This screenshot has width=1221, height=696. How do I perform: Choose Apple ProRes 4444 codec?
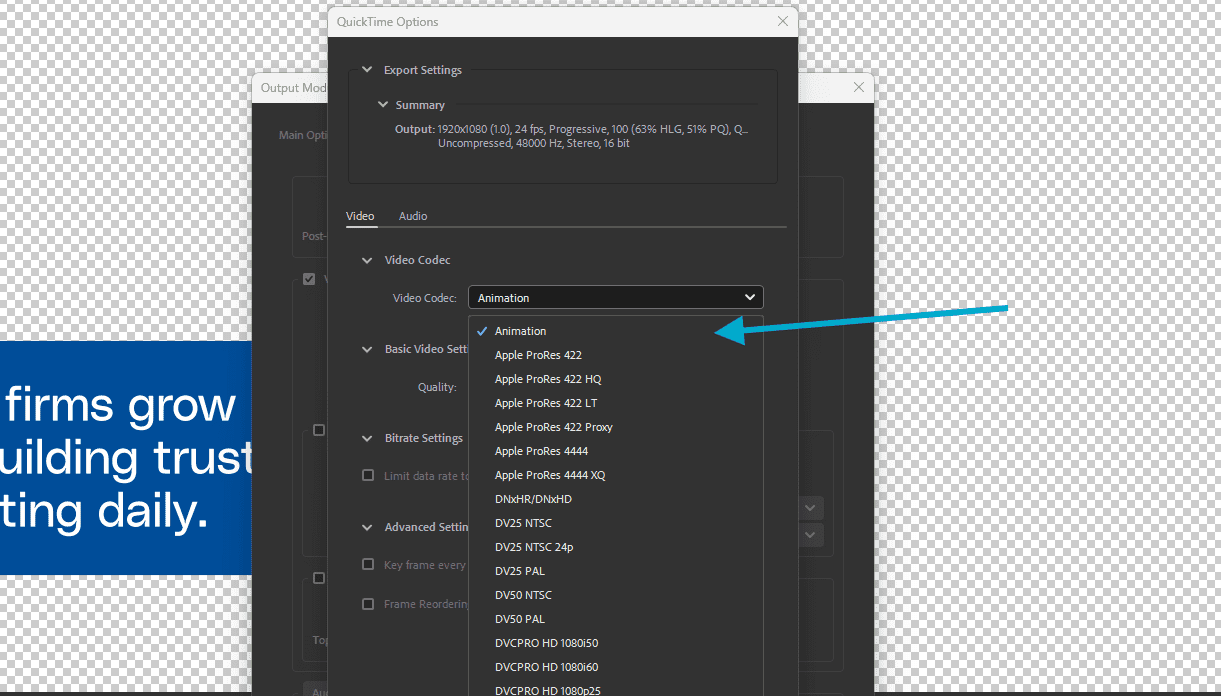point(615,451)
